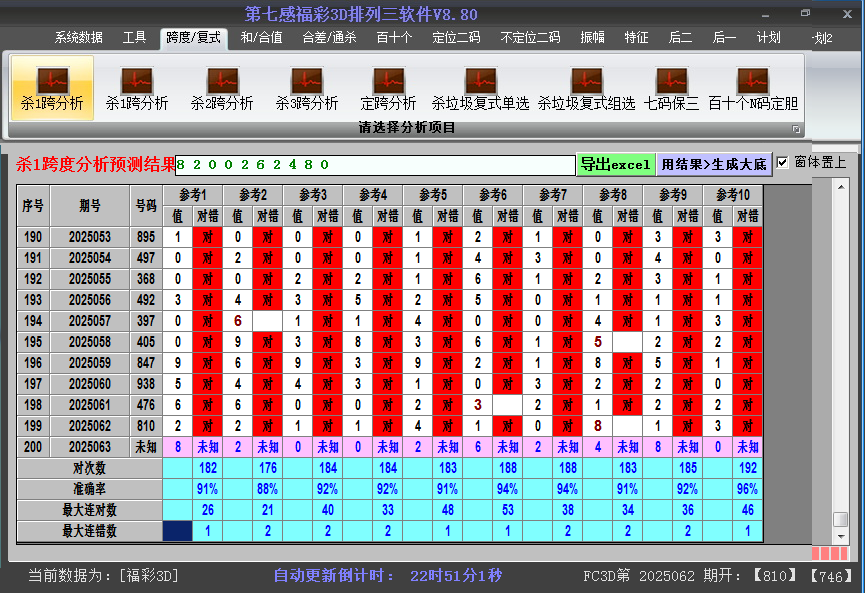Click the 序号 column header
Viewport: 865px width, 593px height.
(33, 206)
